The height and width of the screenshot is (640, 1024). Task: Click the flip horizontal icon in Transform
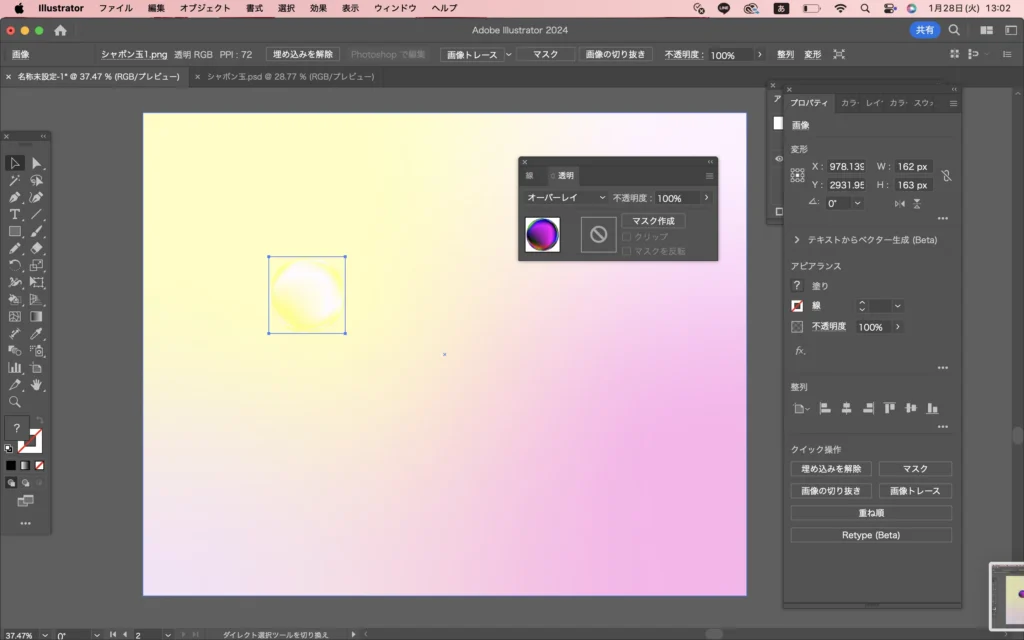coord(900,203)
